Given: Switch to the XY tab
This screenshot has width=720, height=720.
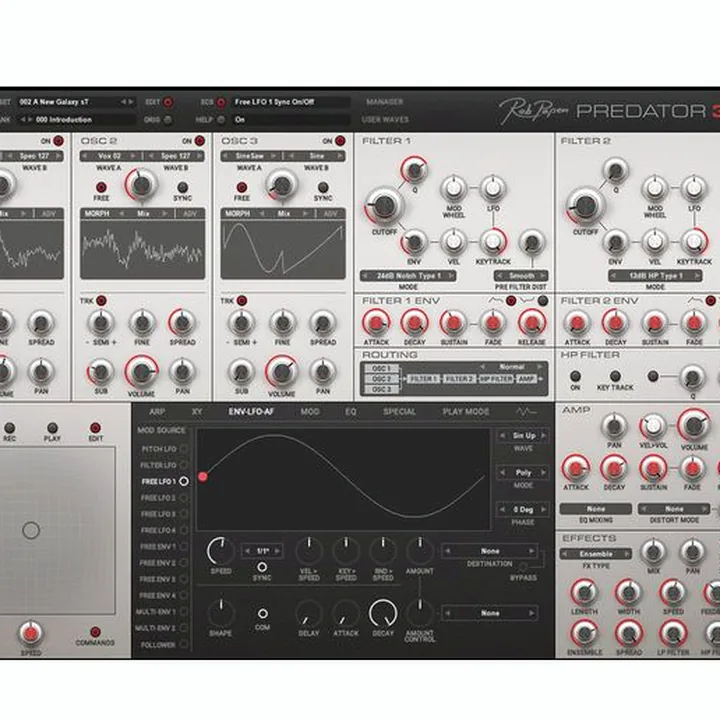Looking at the screenshot, I should [x=197, y=412].
